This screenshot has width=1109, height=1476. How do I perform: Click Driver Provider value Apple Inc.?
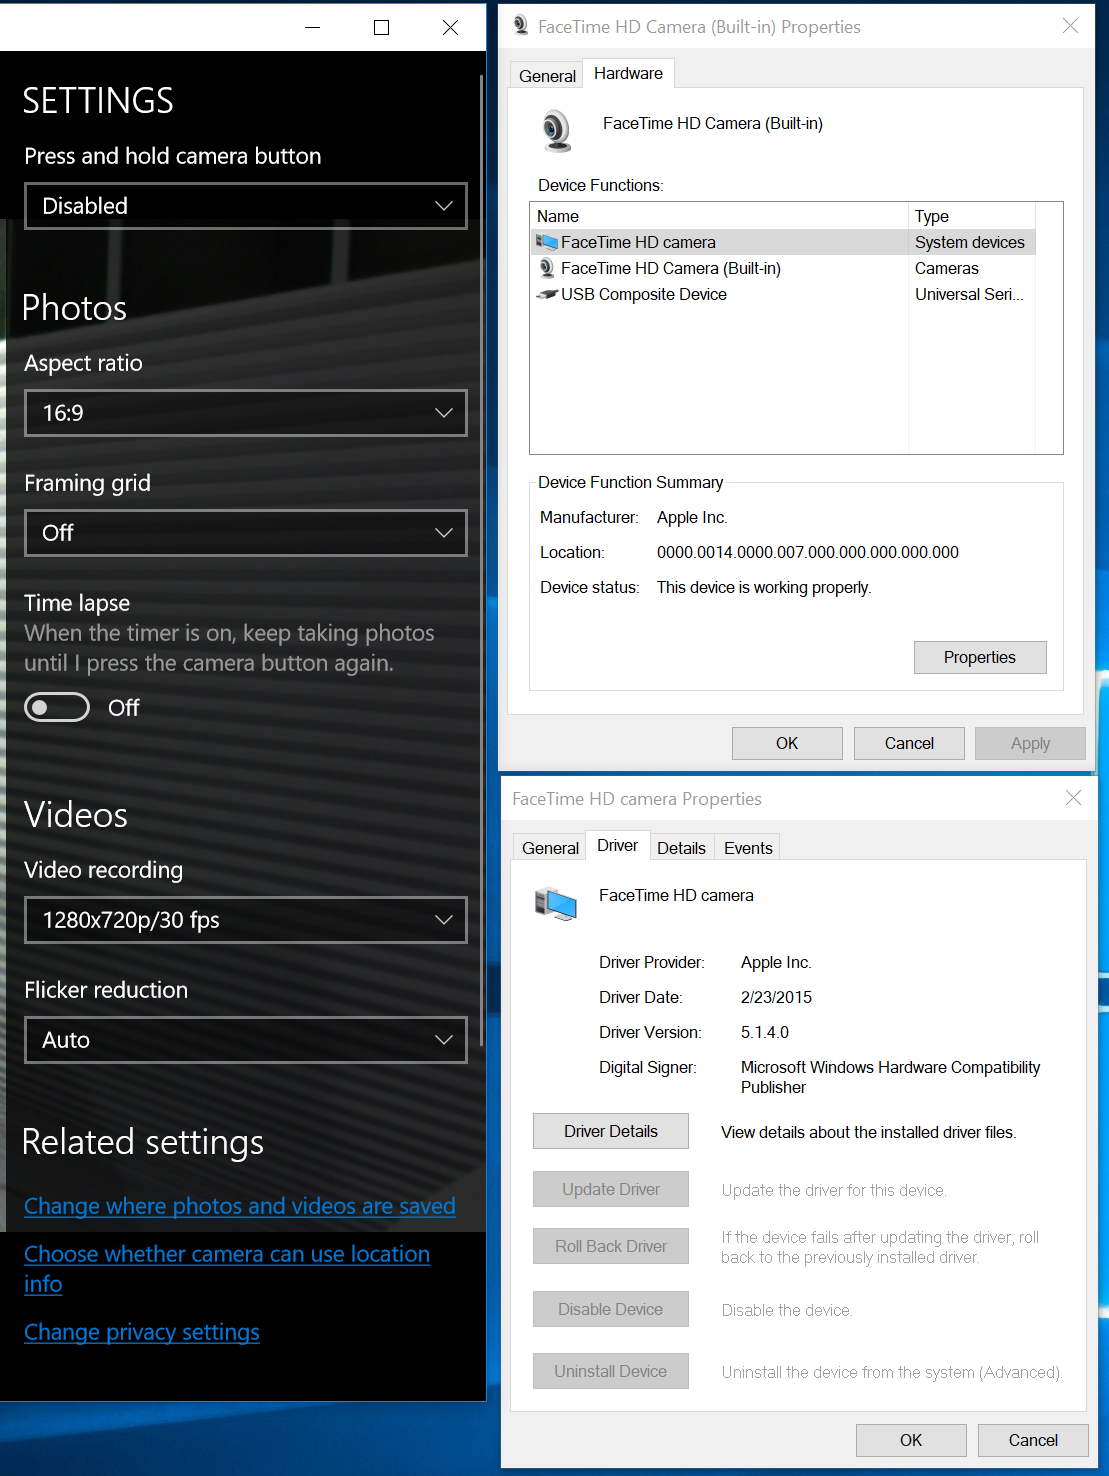coord(776,962)
